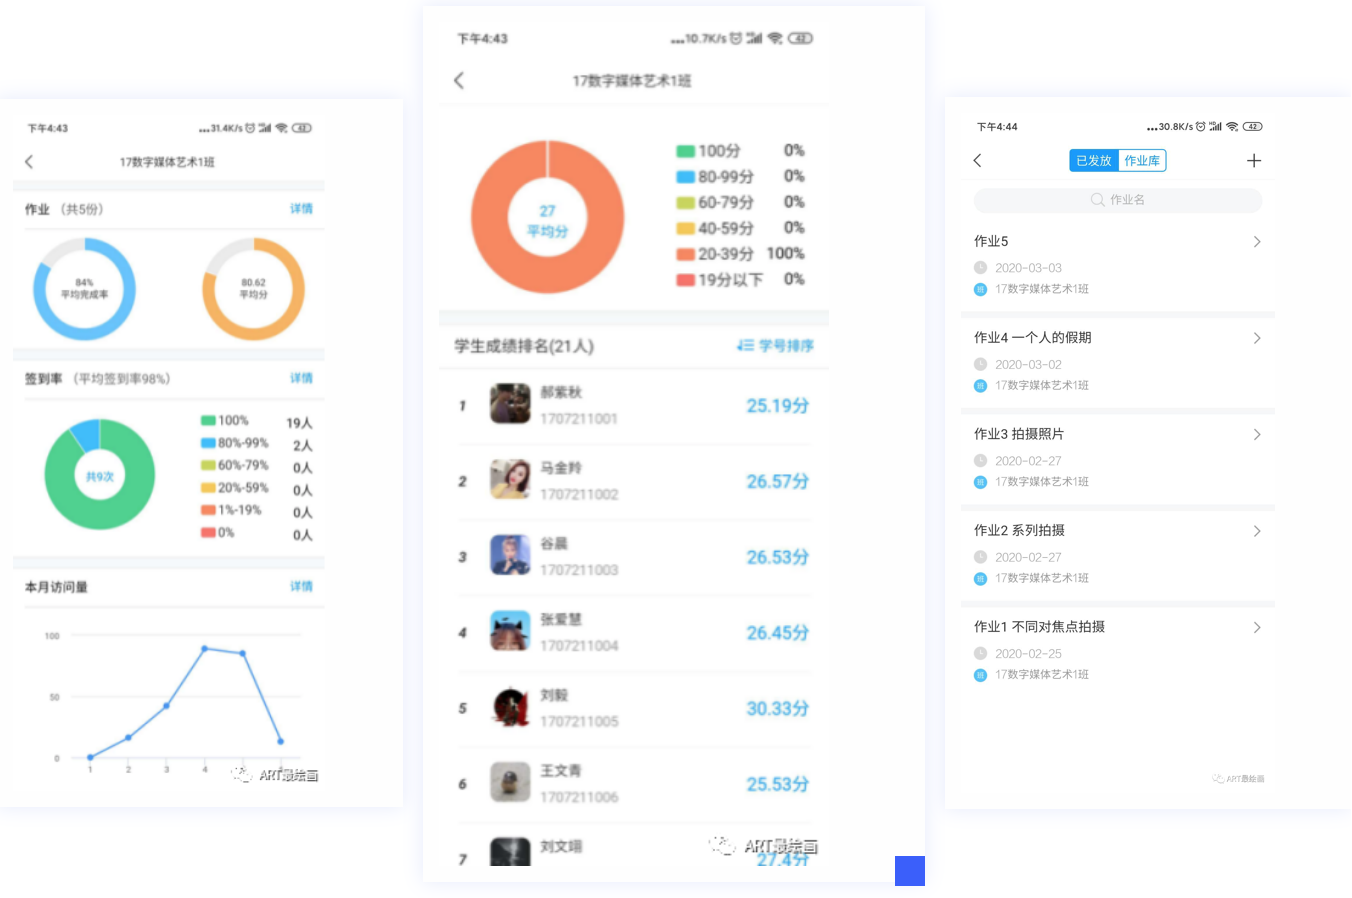Switch to the 作业库 tab
This screenshot has width=1352, height=898.
pyautogui.click(x=1141, y=161)
